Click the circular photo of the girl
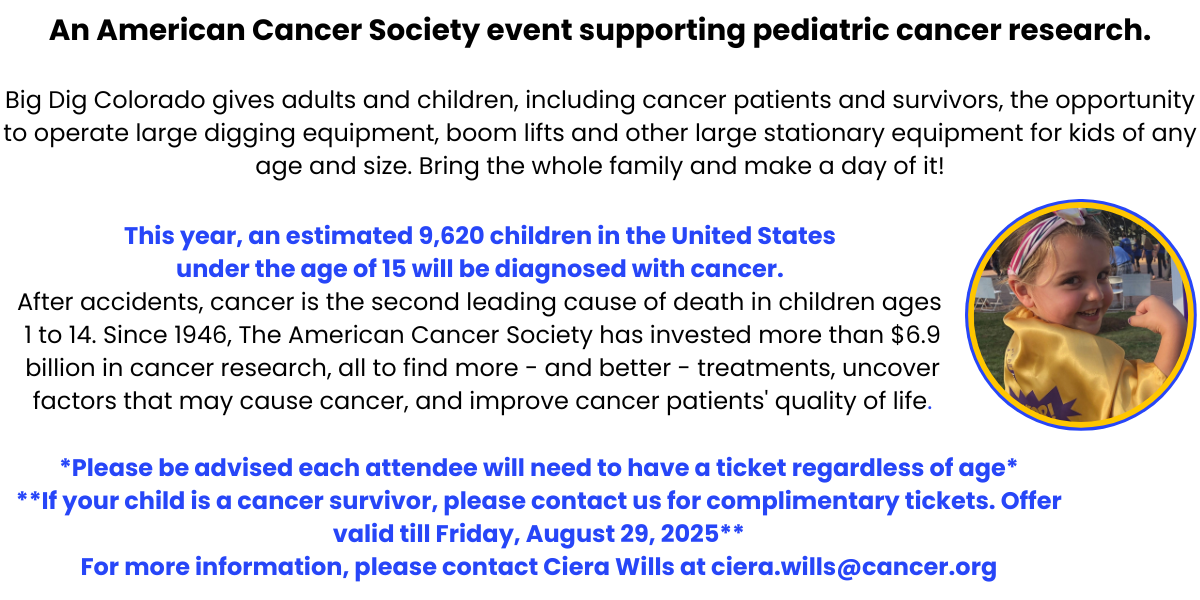The height and width of the screenshot is (600, 1200). click(1079, 315)
